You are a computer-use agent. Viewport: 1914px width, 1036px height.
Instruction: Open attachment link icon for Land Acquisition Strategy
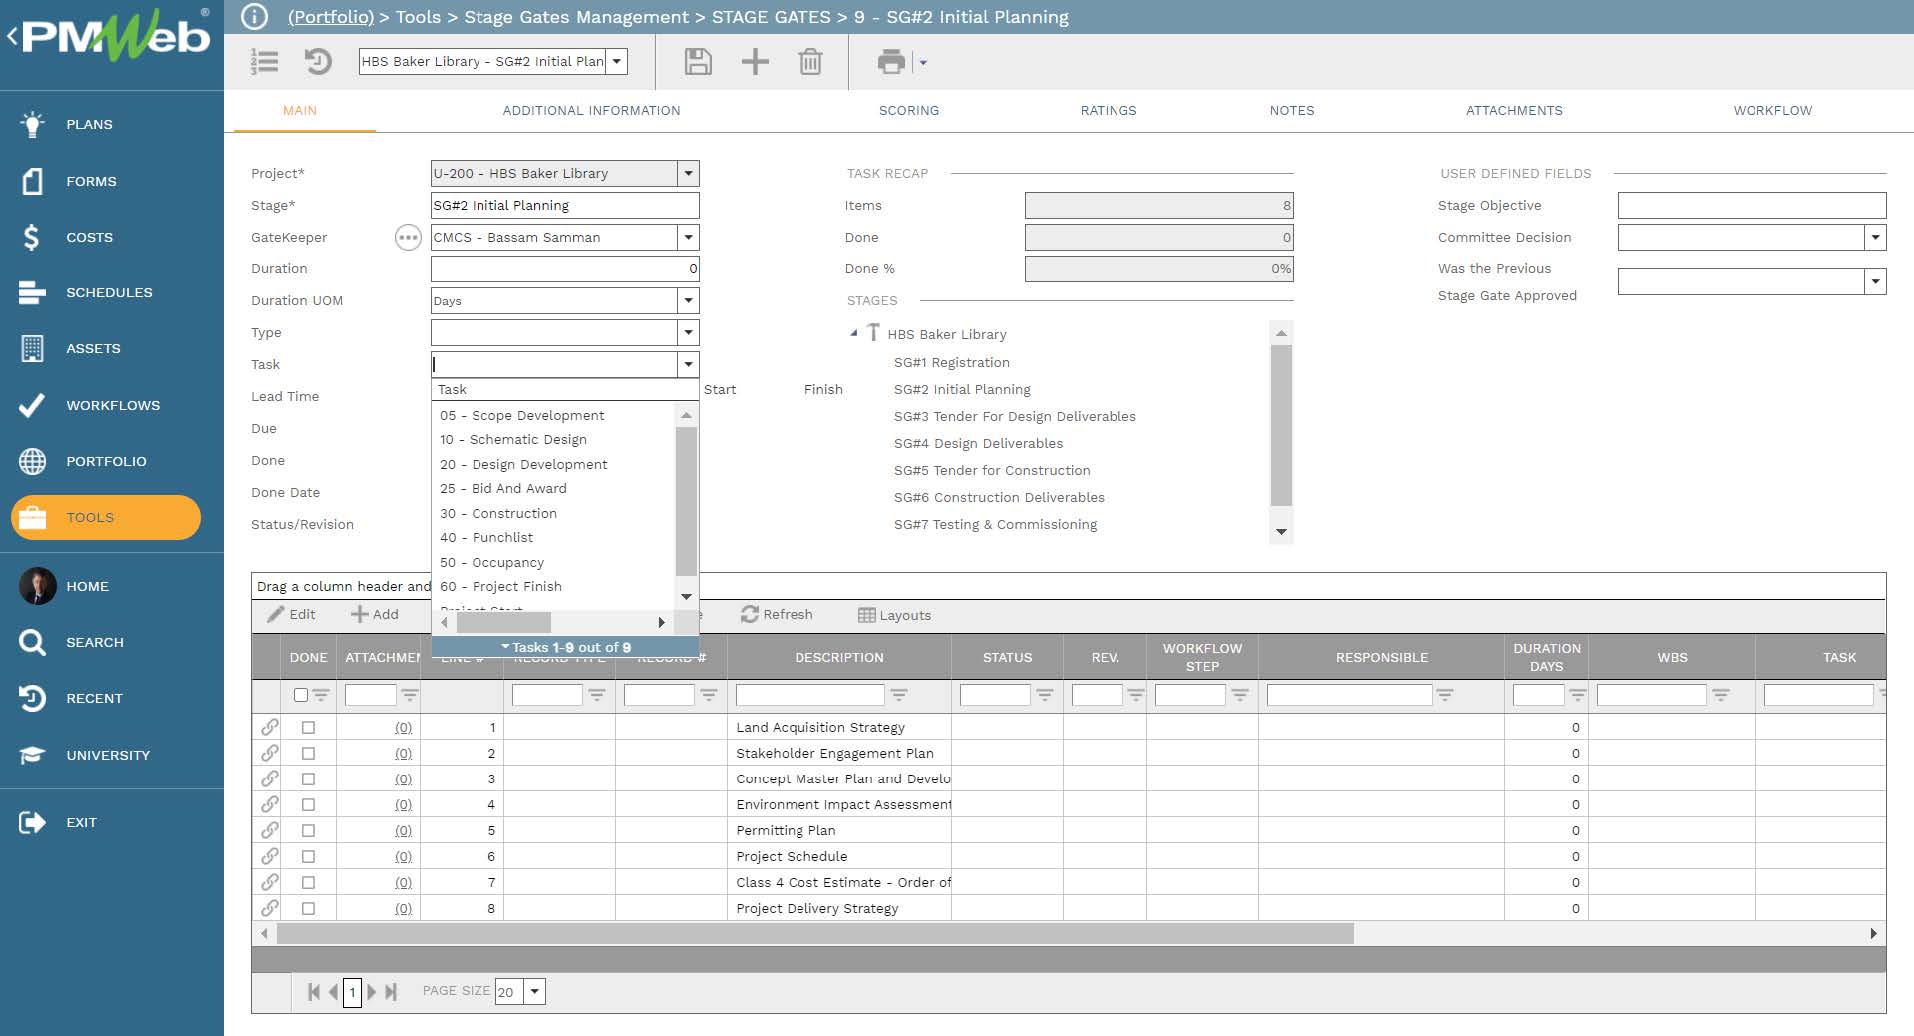point(270,727)
